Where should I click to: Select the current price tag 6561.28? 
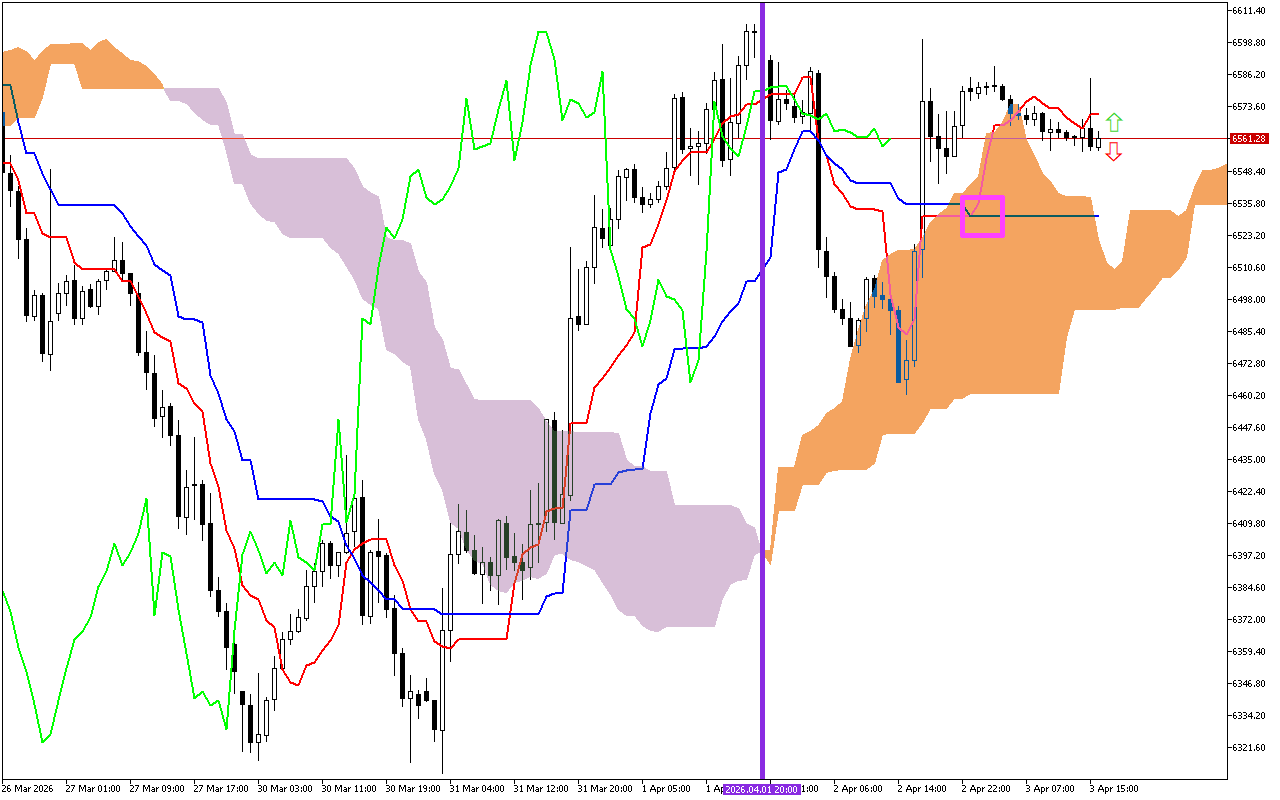point(1247,139)
